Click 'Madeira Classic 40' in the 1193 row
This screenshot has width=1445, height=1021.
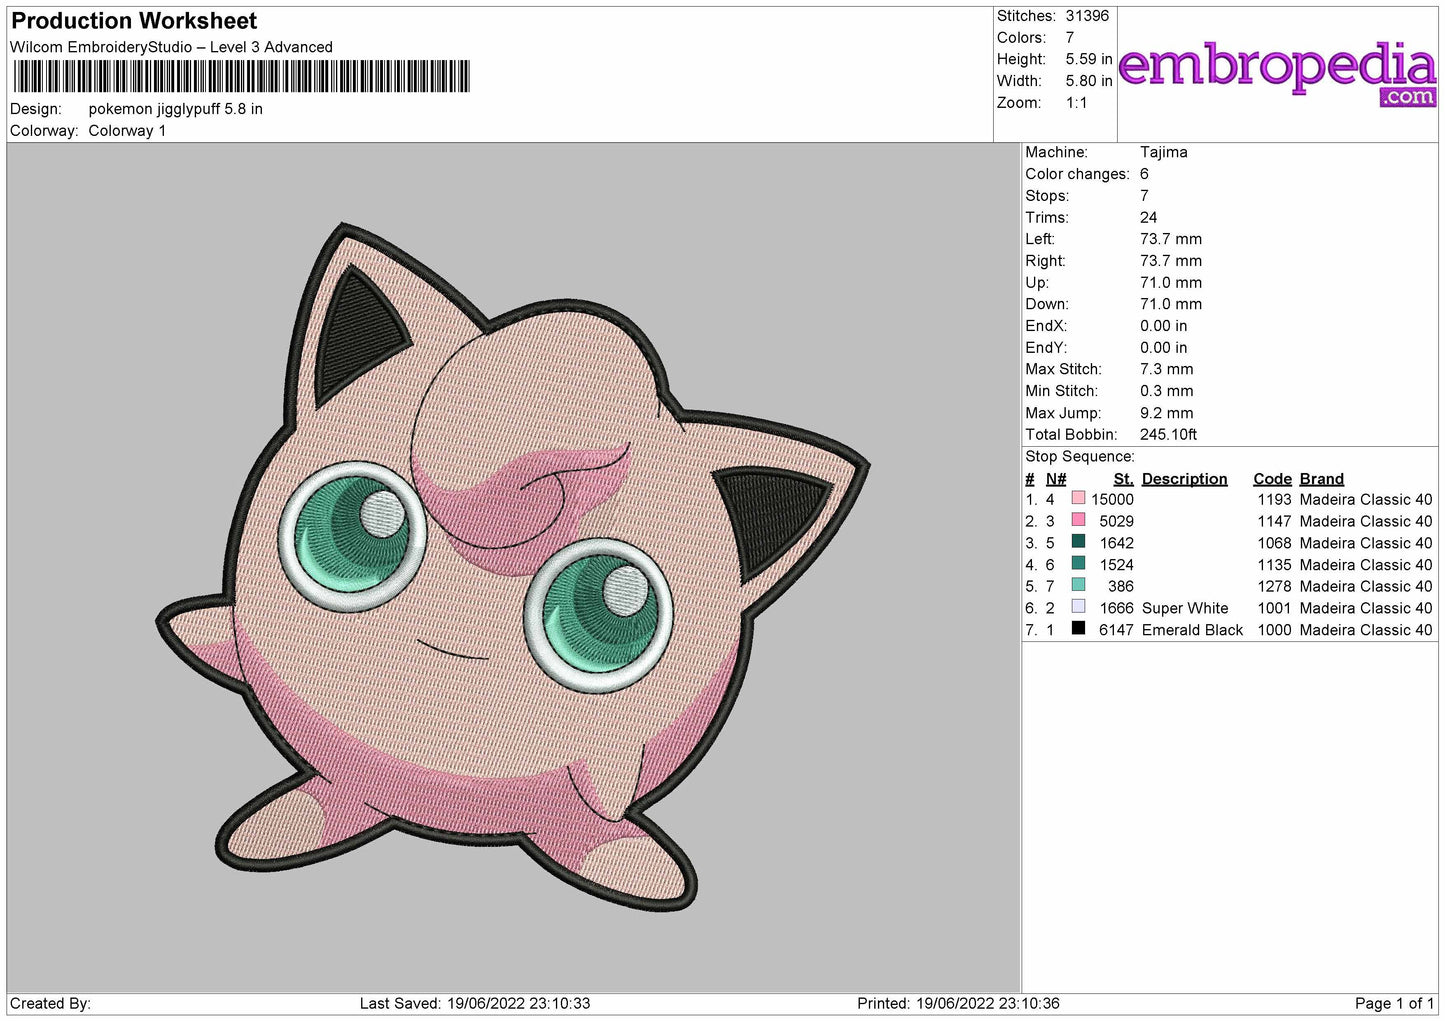1366,500
